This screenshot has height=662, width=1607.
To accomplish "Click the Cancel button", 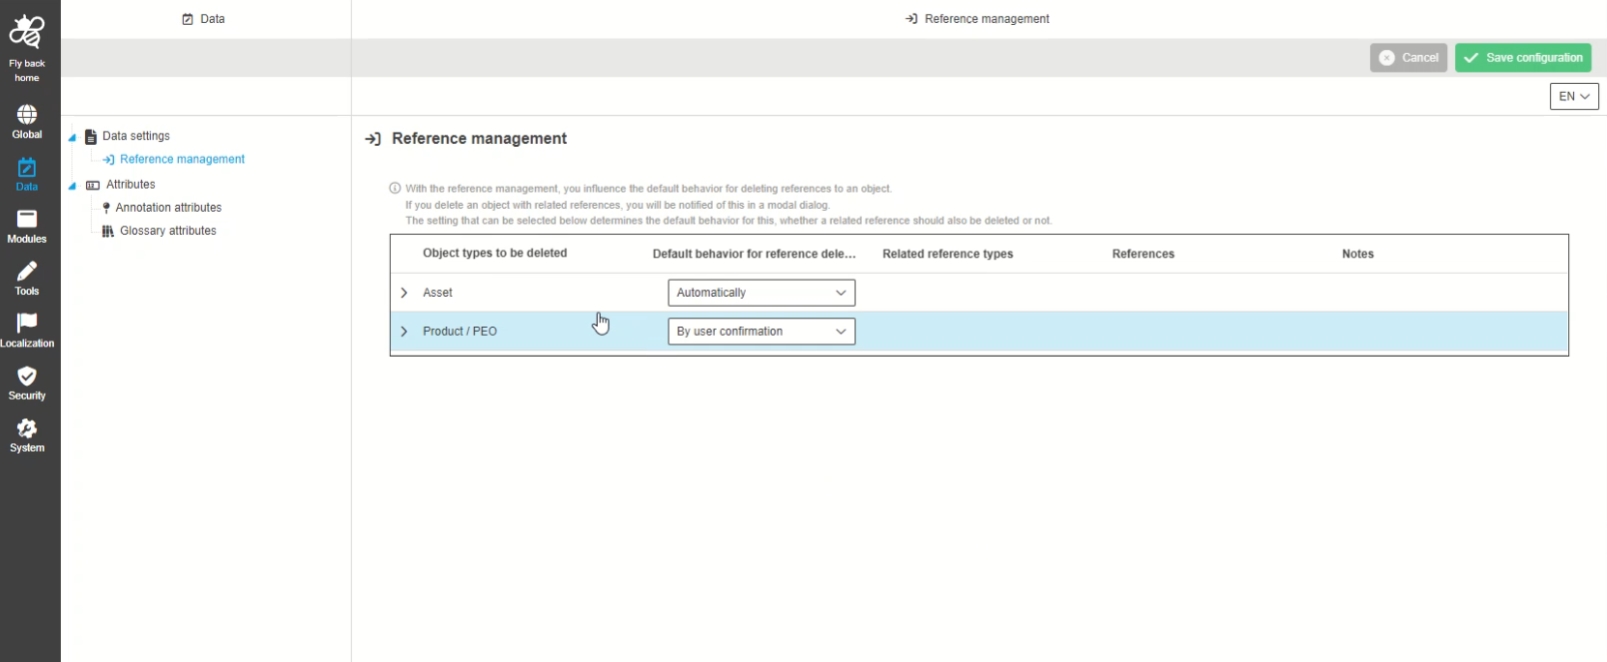I will point(1408,58).
